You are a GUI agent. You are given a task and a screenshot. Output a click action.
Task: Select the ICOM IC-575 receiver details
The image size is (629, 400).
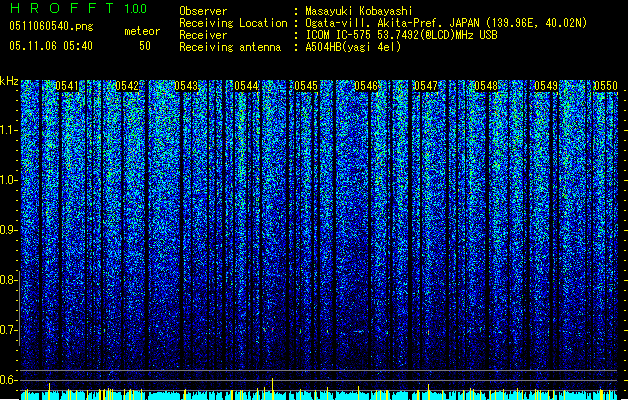(402, 35)
